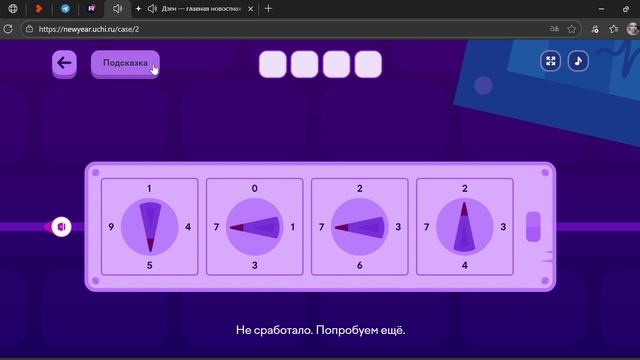The height and width of the screenshot is (360, 640).
Task: Open browser extensions icon
Action: (595, 29)
